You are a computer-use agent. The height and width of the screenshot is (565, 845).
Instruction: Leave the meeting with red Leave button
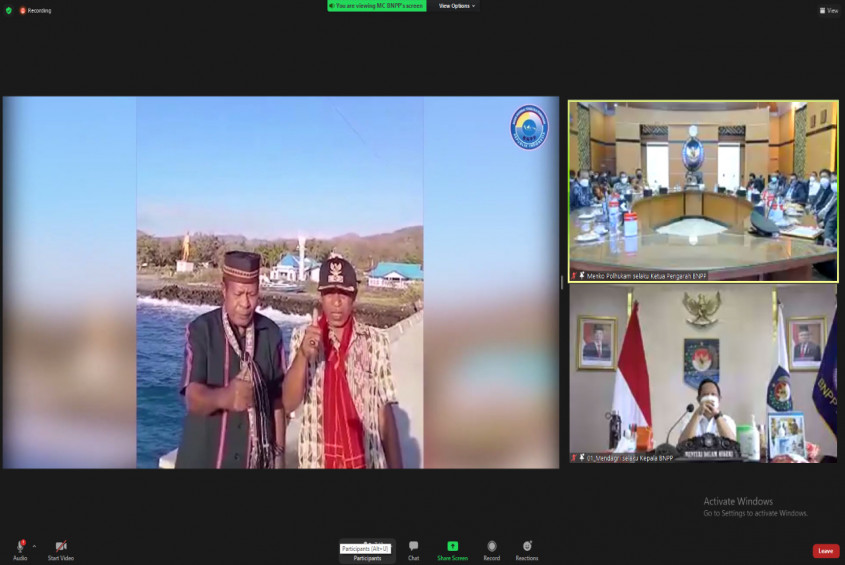point(825,551)
